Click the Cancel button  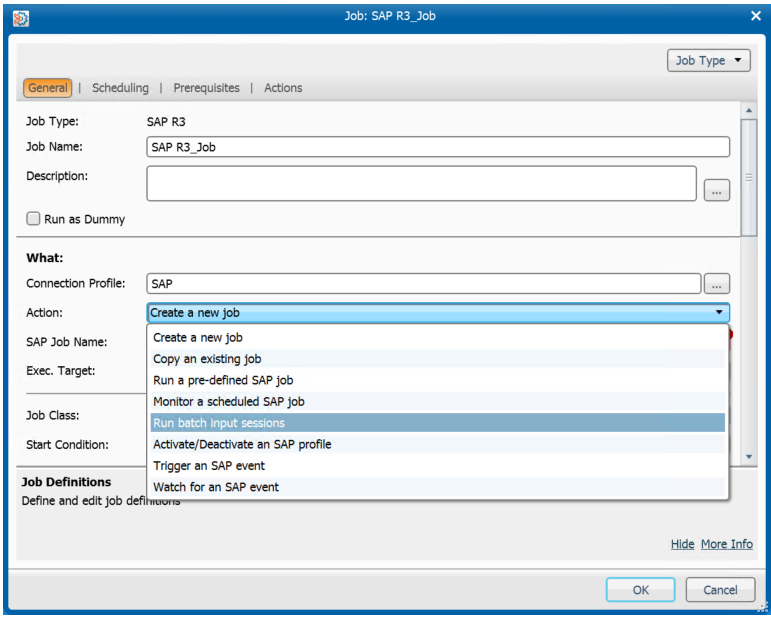pyautogui.click(x=720, y=589)
